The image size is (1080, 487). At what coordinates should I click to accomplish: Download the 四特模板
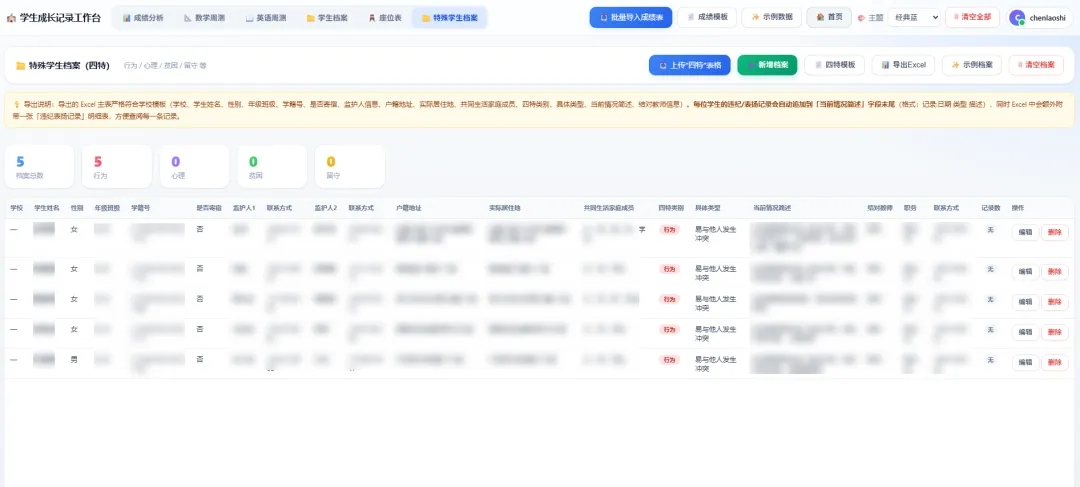coord(835,65)
